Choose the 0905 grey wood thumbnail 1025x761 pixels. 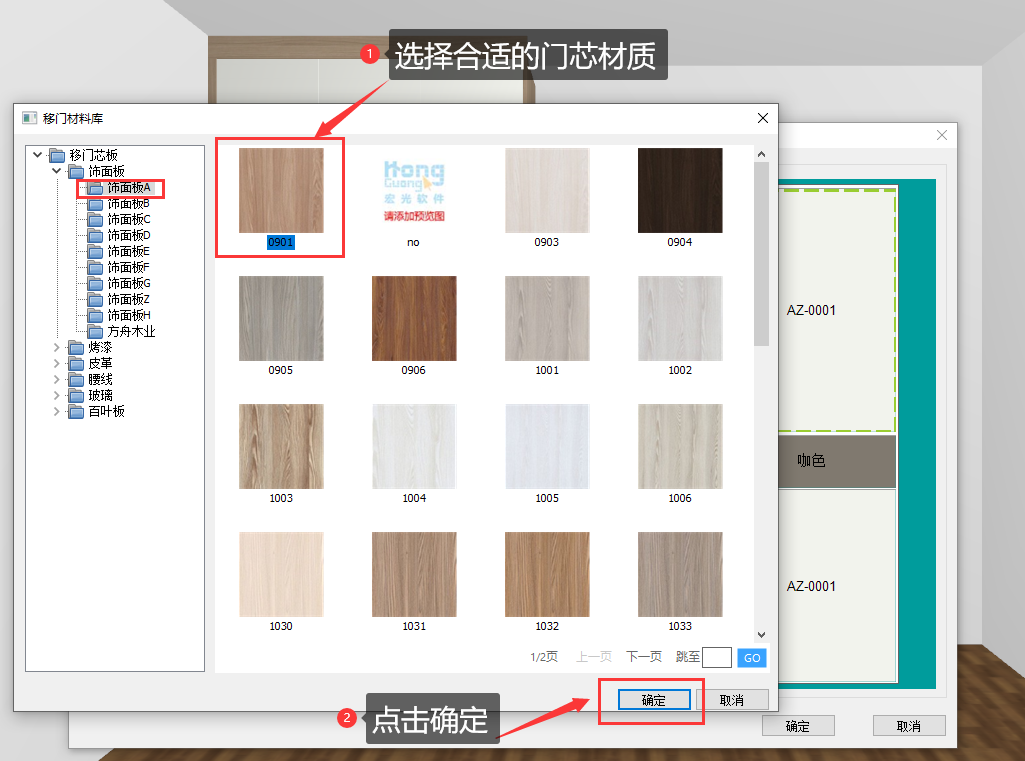pyautogui.click(x=281, y=318)
